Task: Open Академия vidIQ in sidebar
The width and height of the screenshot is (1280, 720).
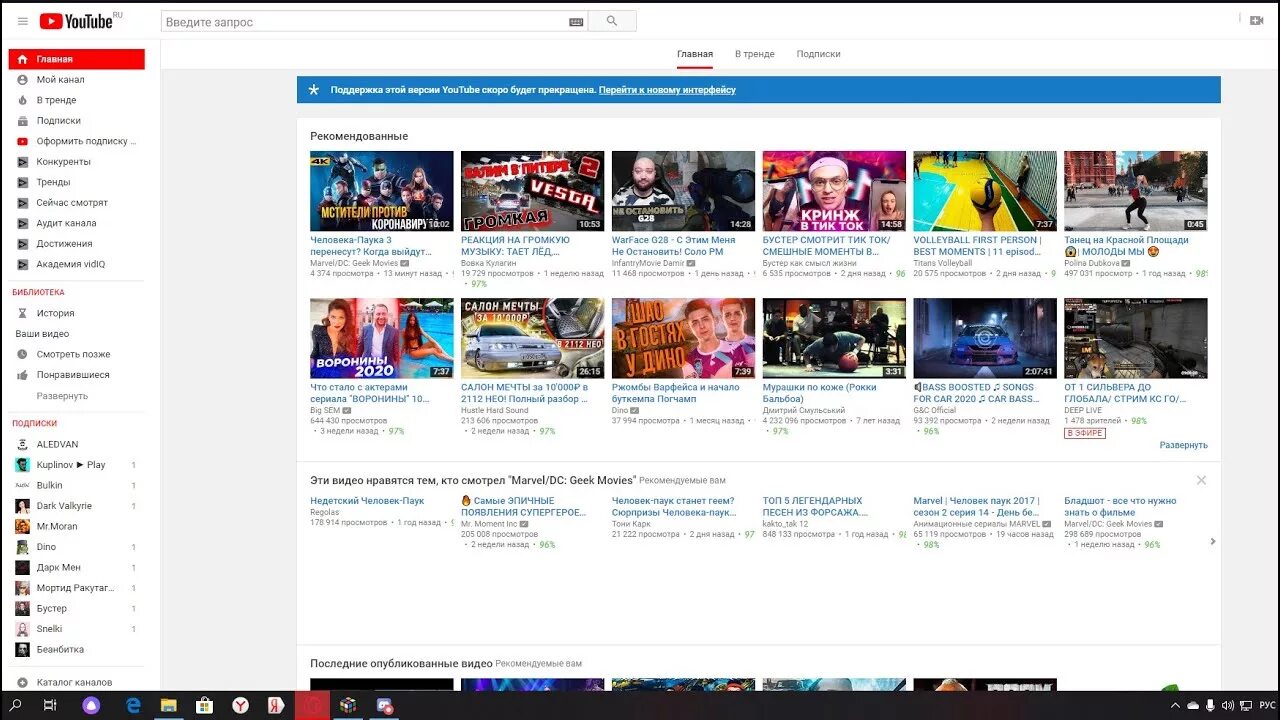Action: coord(76,264)
